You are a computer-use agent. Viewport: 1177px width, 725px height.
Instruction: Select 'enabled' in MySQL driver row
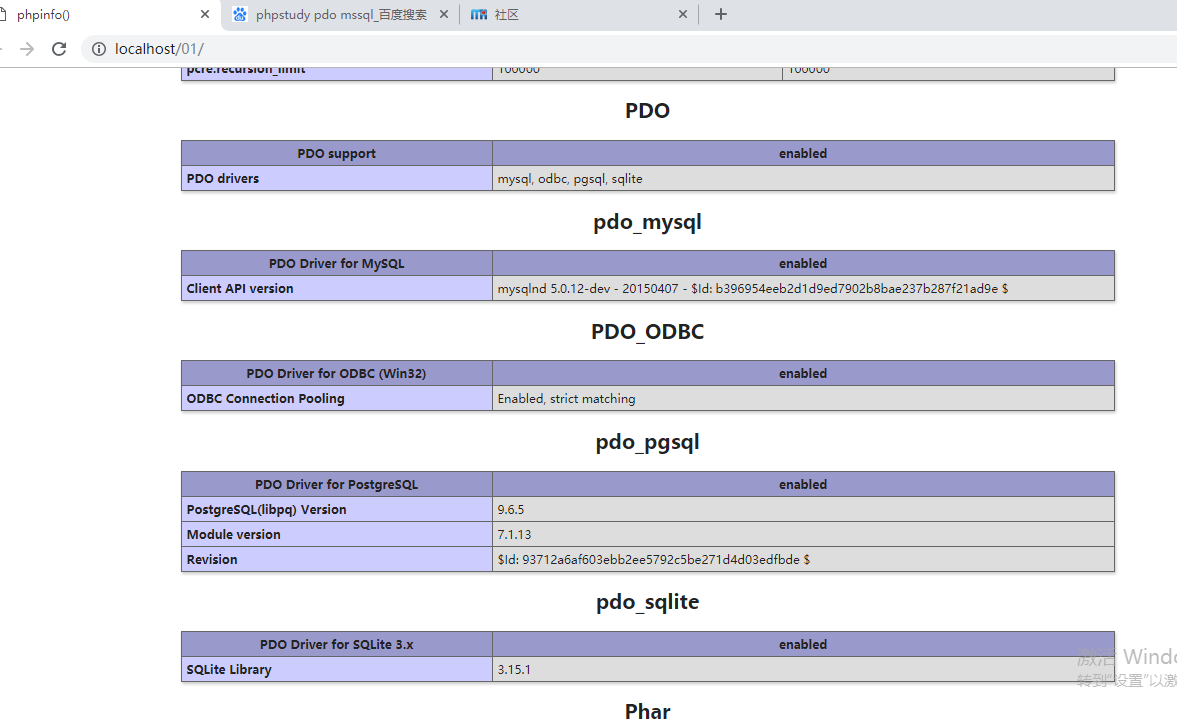coord(802,263)
